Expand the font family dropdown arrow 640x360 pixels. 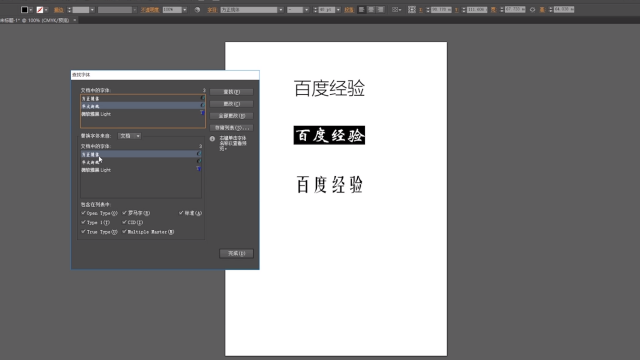(x=281, y=10)
